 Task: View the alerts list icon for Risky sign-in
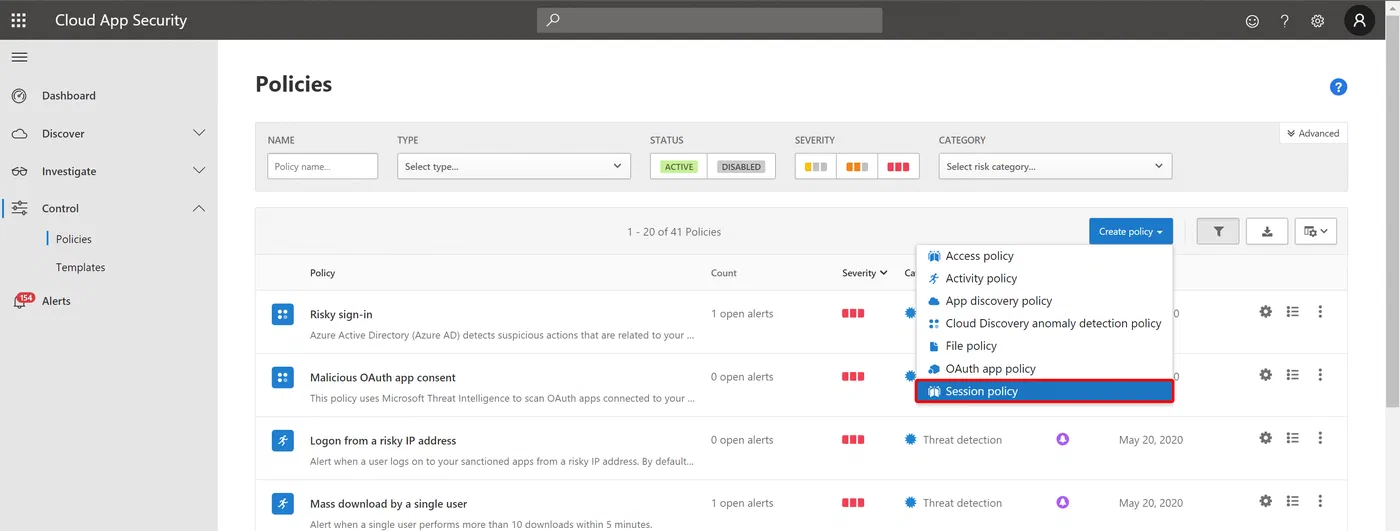click(1293, 312)
